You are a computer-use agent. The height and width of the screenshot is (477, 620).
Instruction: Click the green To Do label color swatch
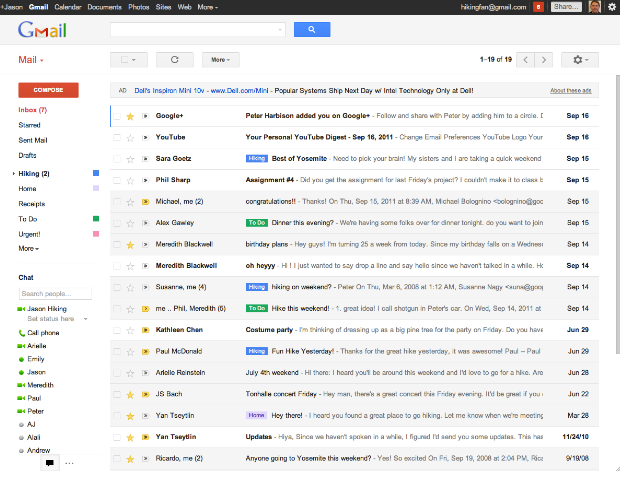96,218
